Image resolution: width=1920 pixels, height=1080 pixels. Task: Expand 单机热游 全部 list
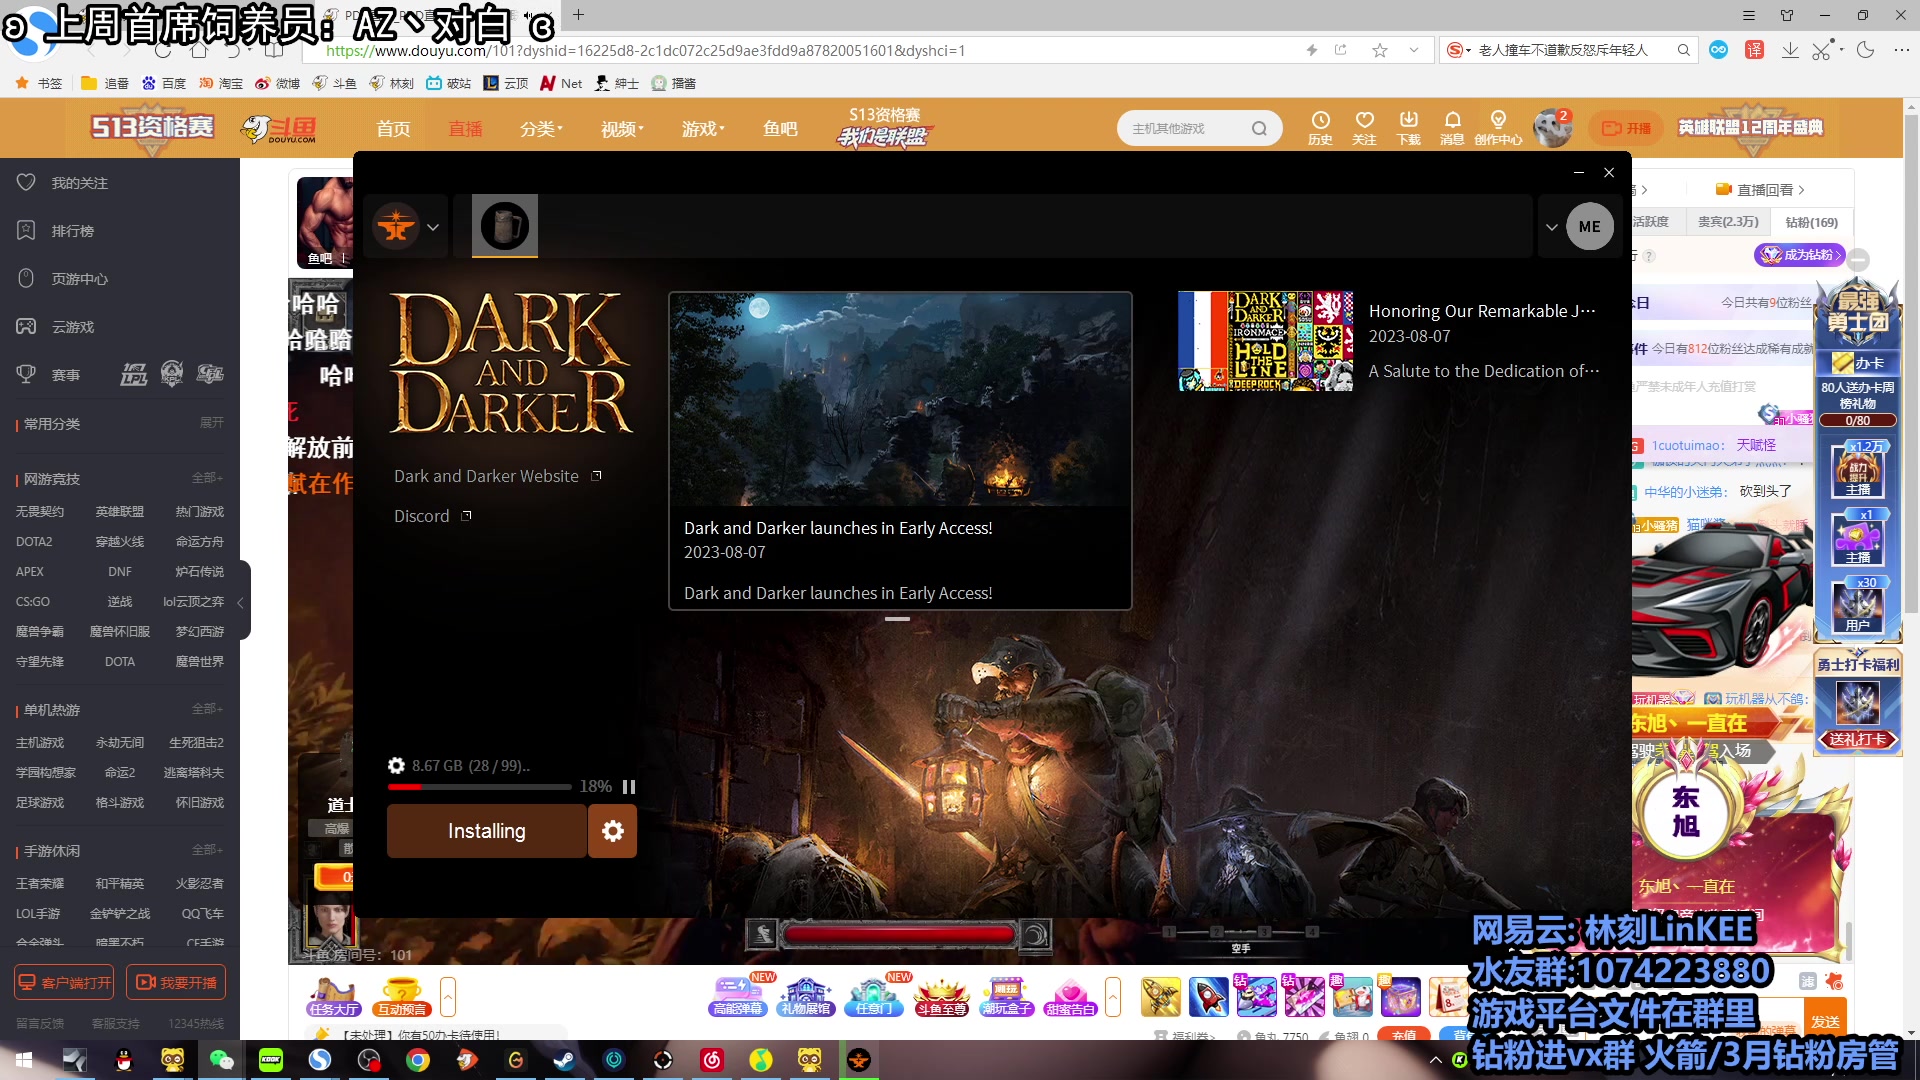point(207,709)
